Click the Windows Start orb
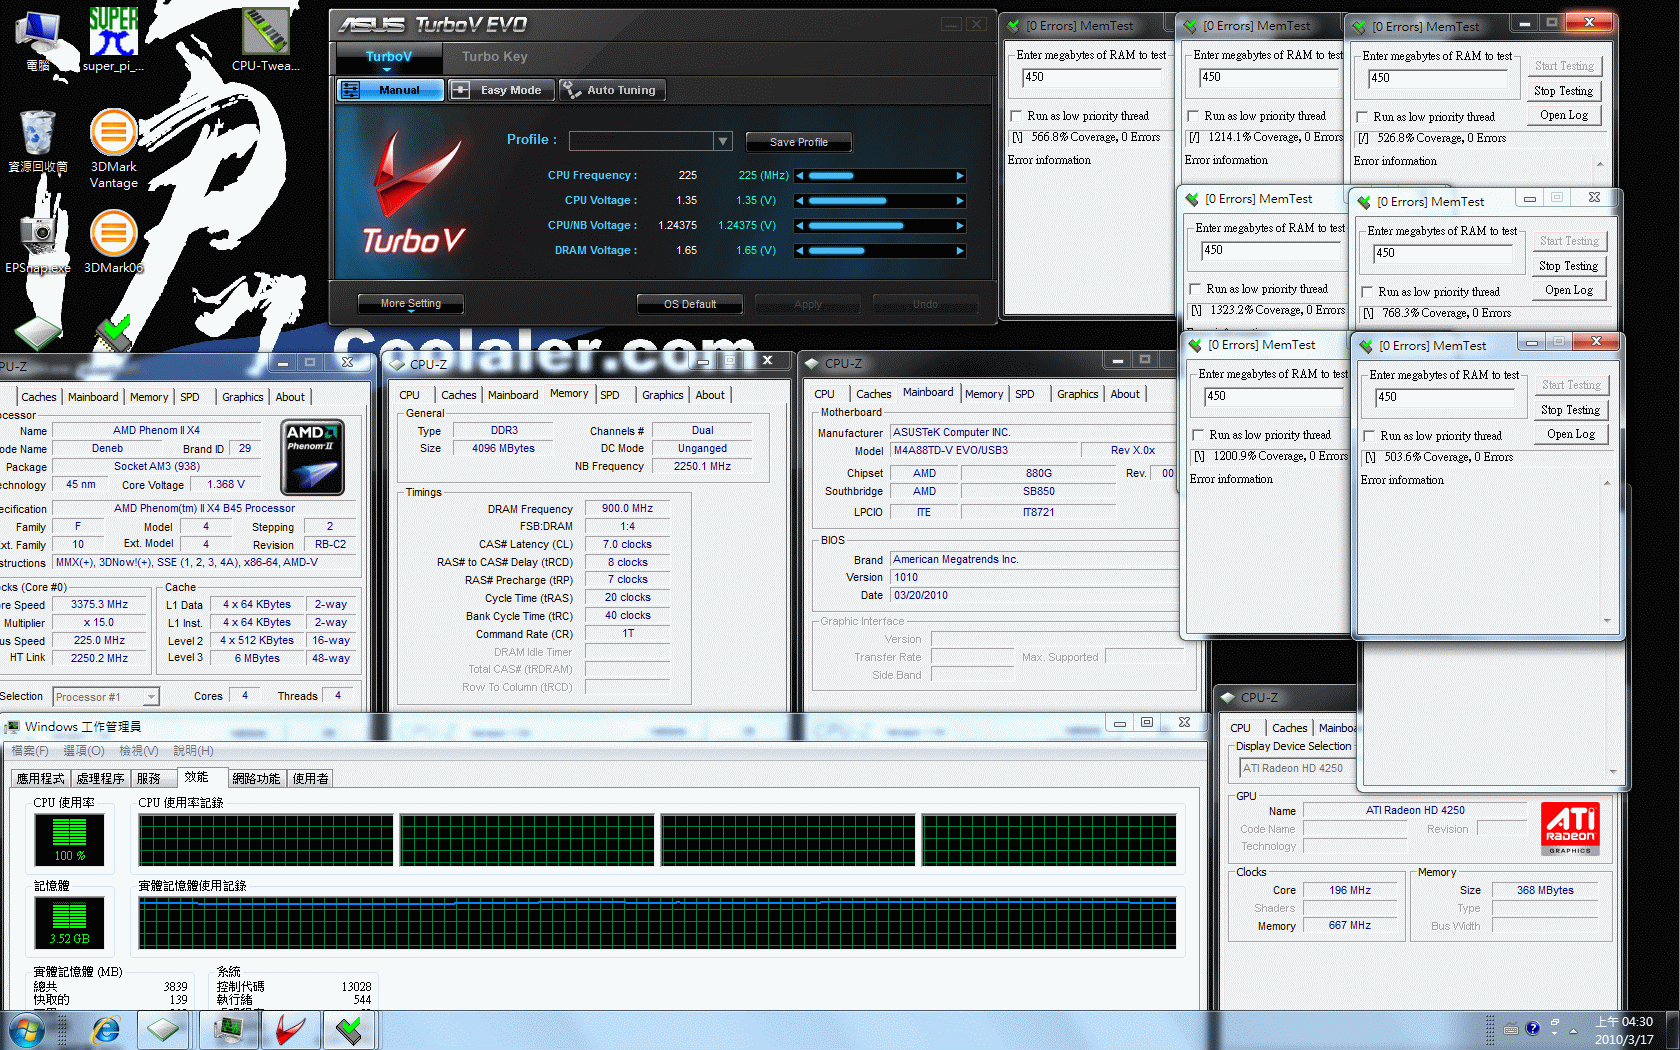 pyautogui.click(x=26, y=1030)
